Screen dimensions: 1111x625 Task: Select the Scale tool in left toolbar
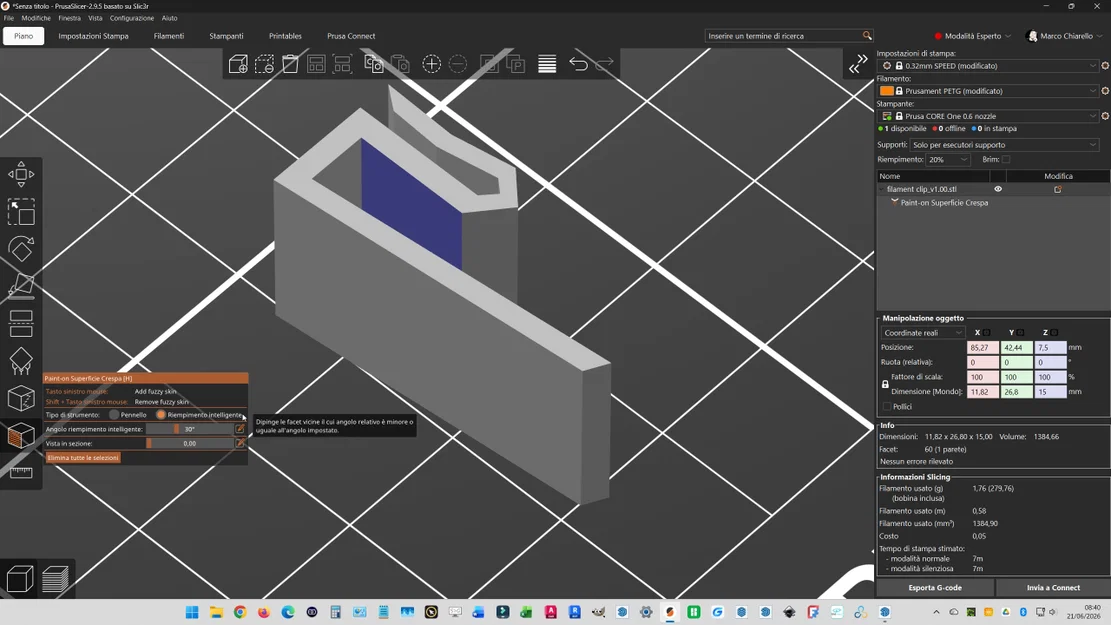(21, 211)
